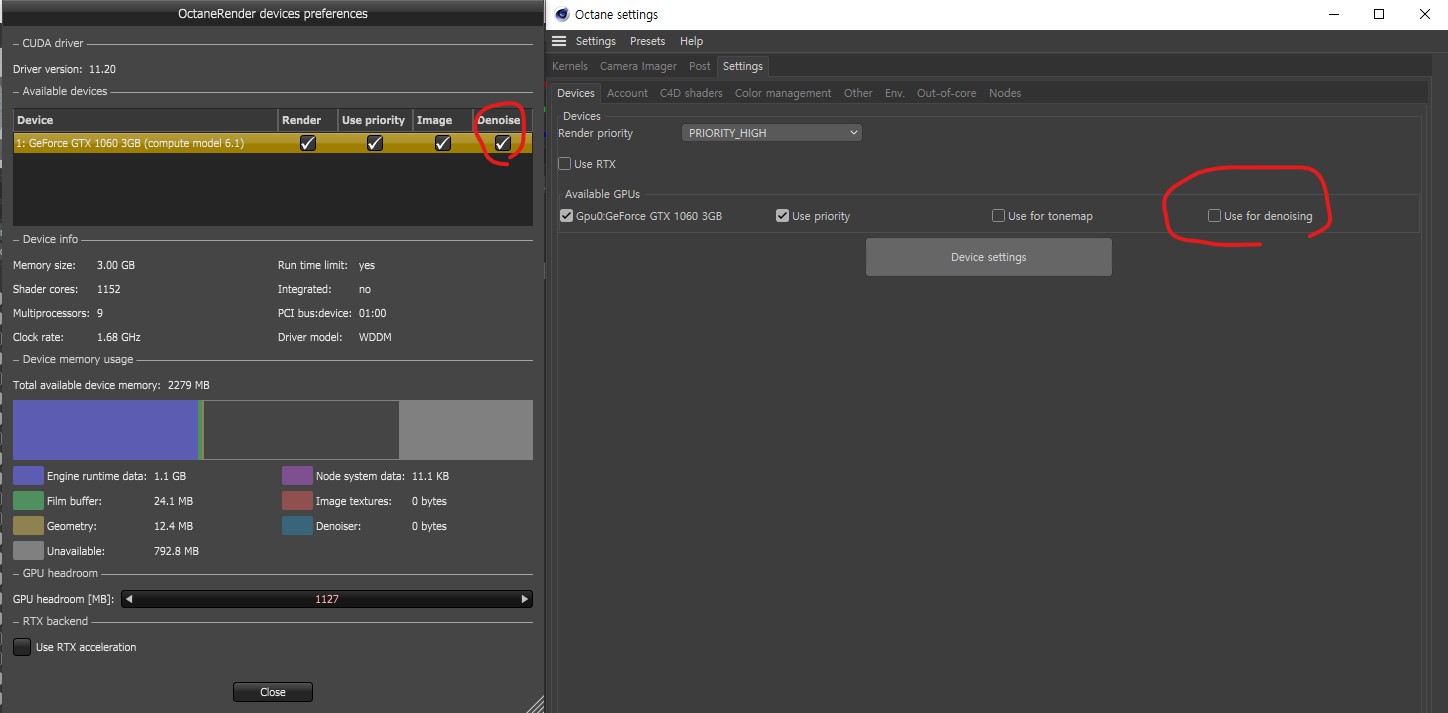Open the Env. sub-tab

895,93
